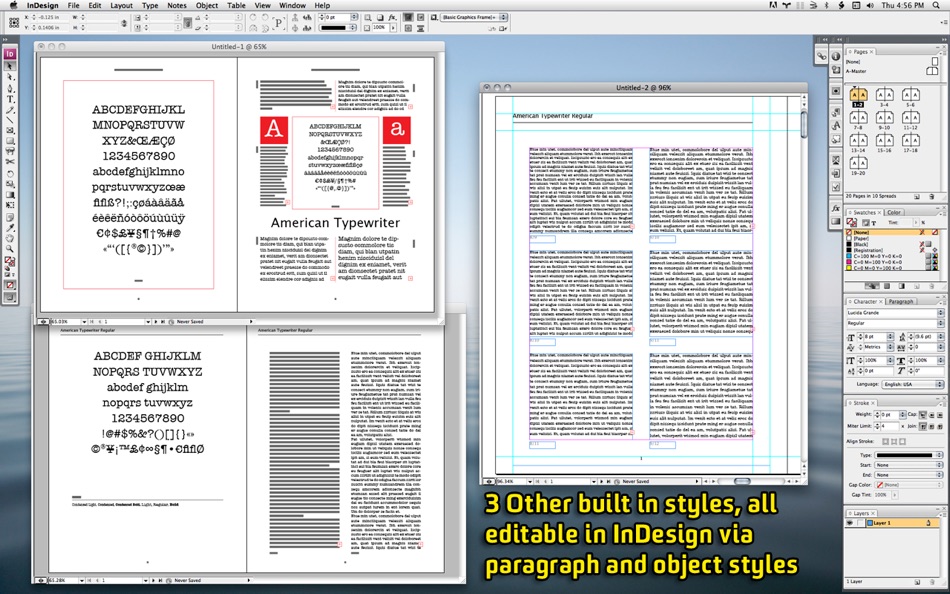Select round Cap option in Stroke panel
The image size is (950, 594).
tap(931, 415)
